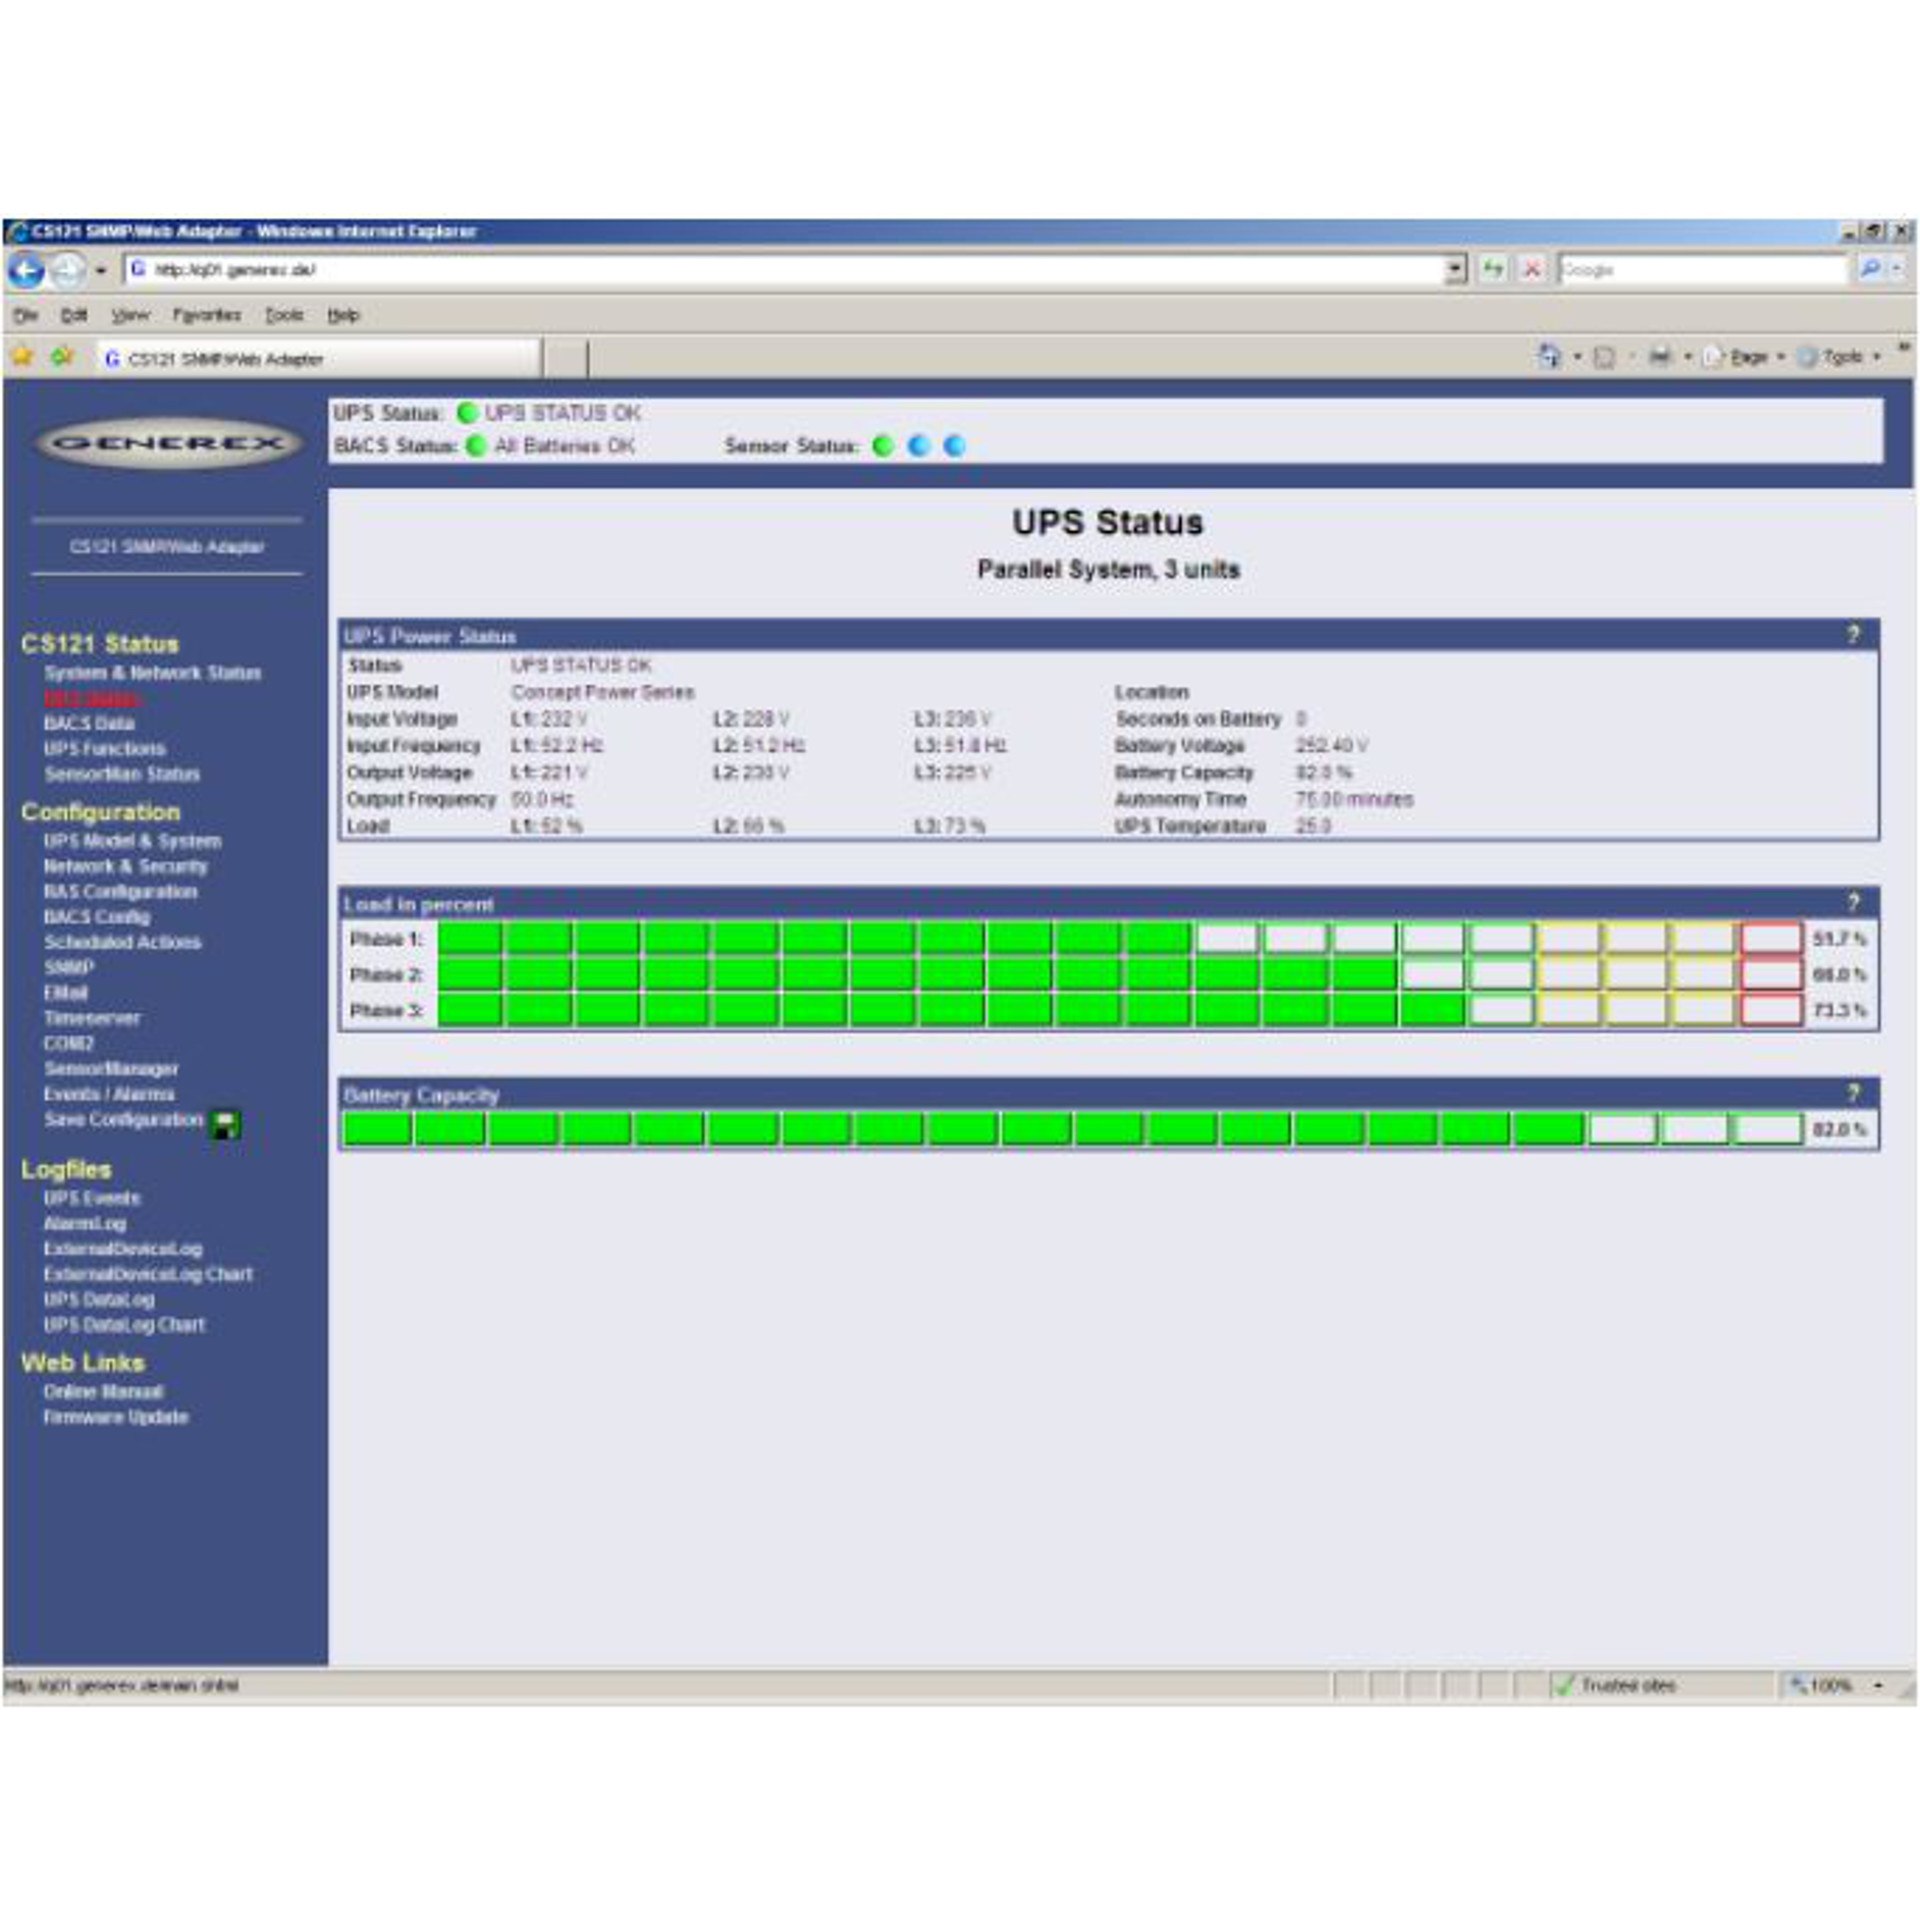Viewport: 1920px width, 1920px height.
Task: Click the Phase 1 load bar
Action: click(x=1121, y=938)
